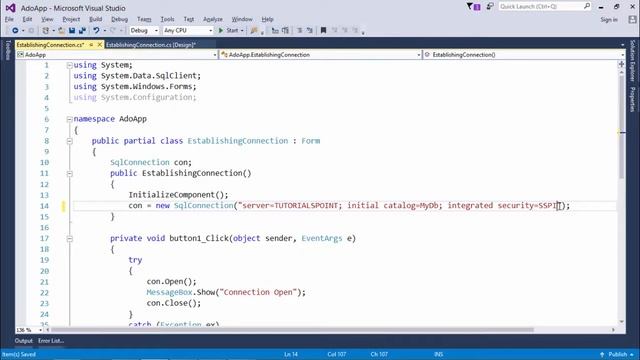
Task: Open the View menu
Action: [x=47, y=19]
